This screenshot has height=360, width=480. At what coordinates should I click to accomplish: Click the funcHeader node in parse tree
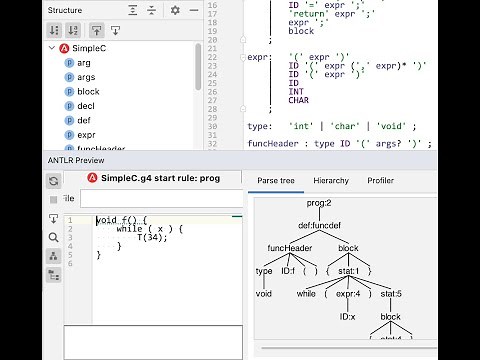(290, 248)
